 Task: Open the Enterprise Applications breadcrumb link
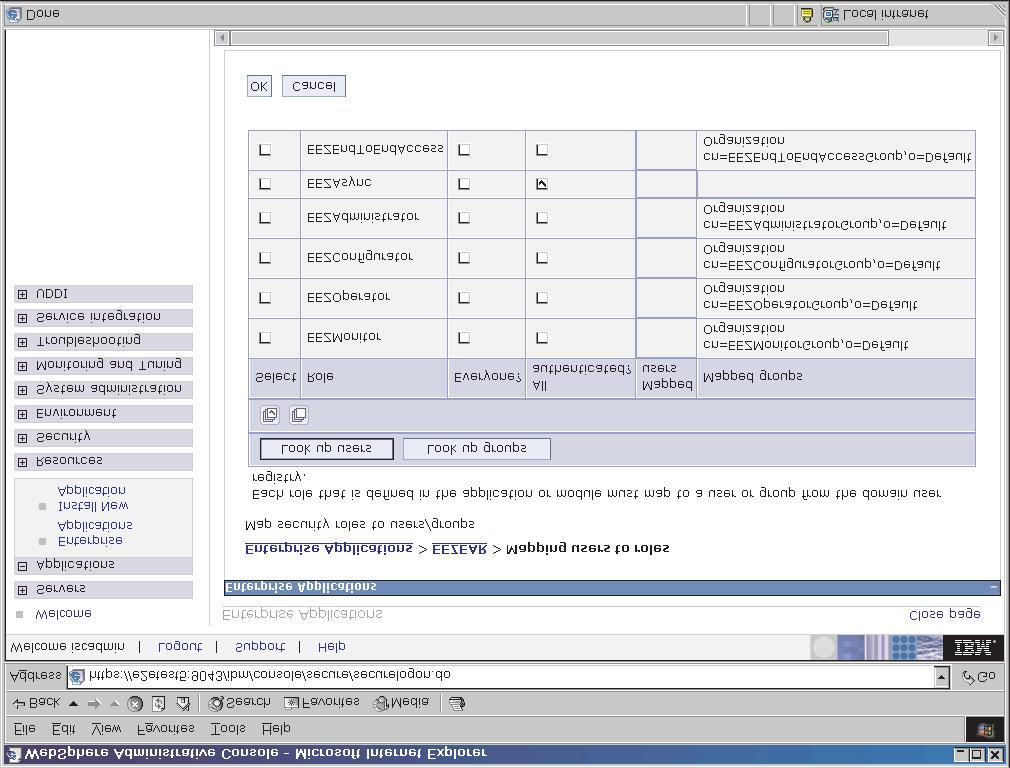point(329,548)
